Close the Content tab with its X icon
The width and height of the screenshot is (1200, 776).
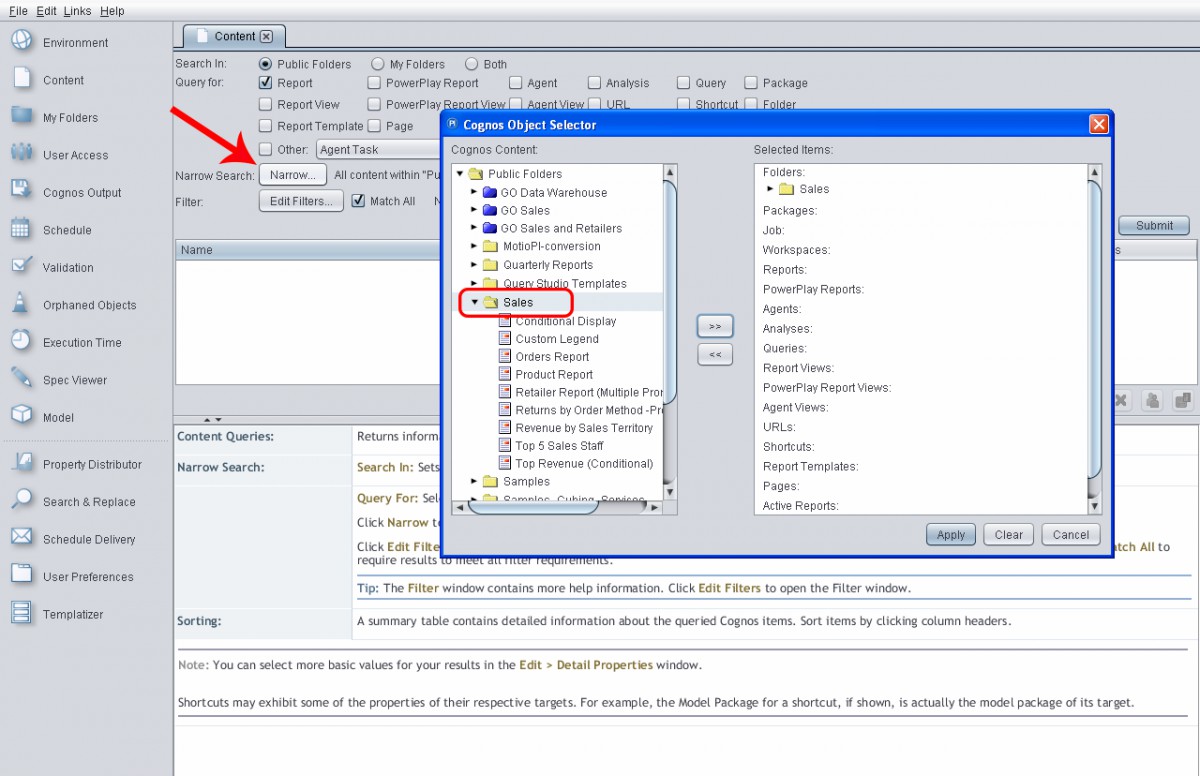(x=266, y=37)
